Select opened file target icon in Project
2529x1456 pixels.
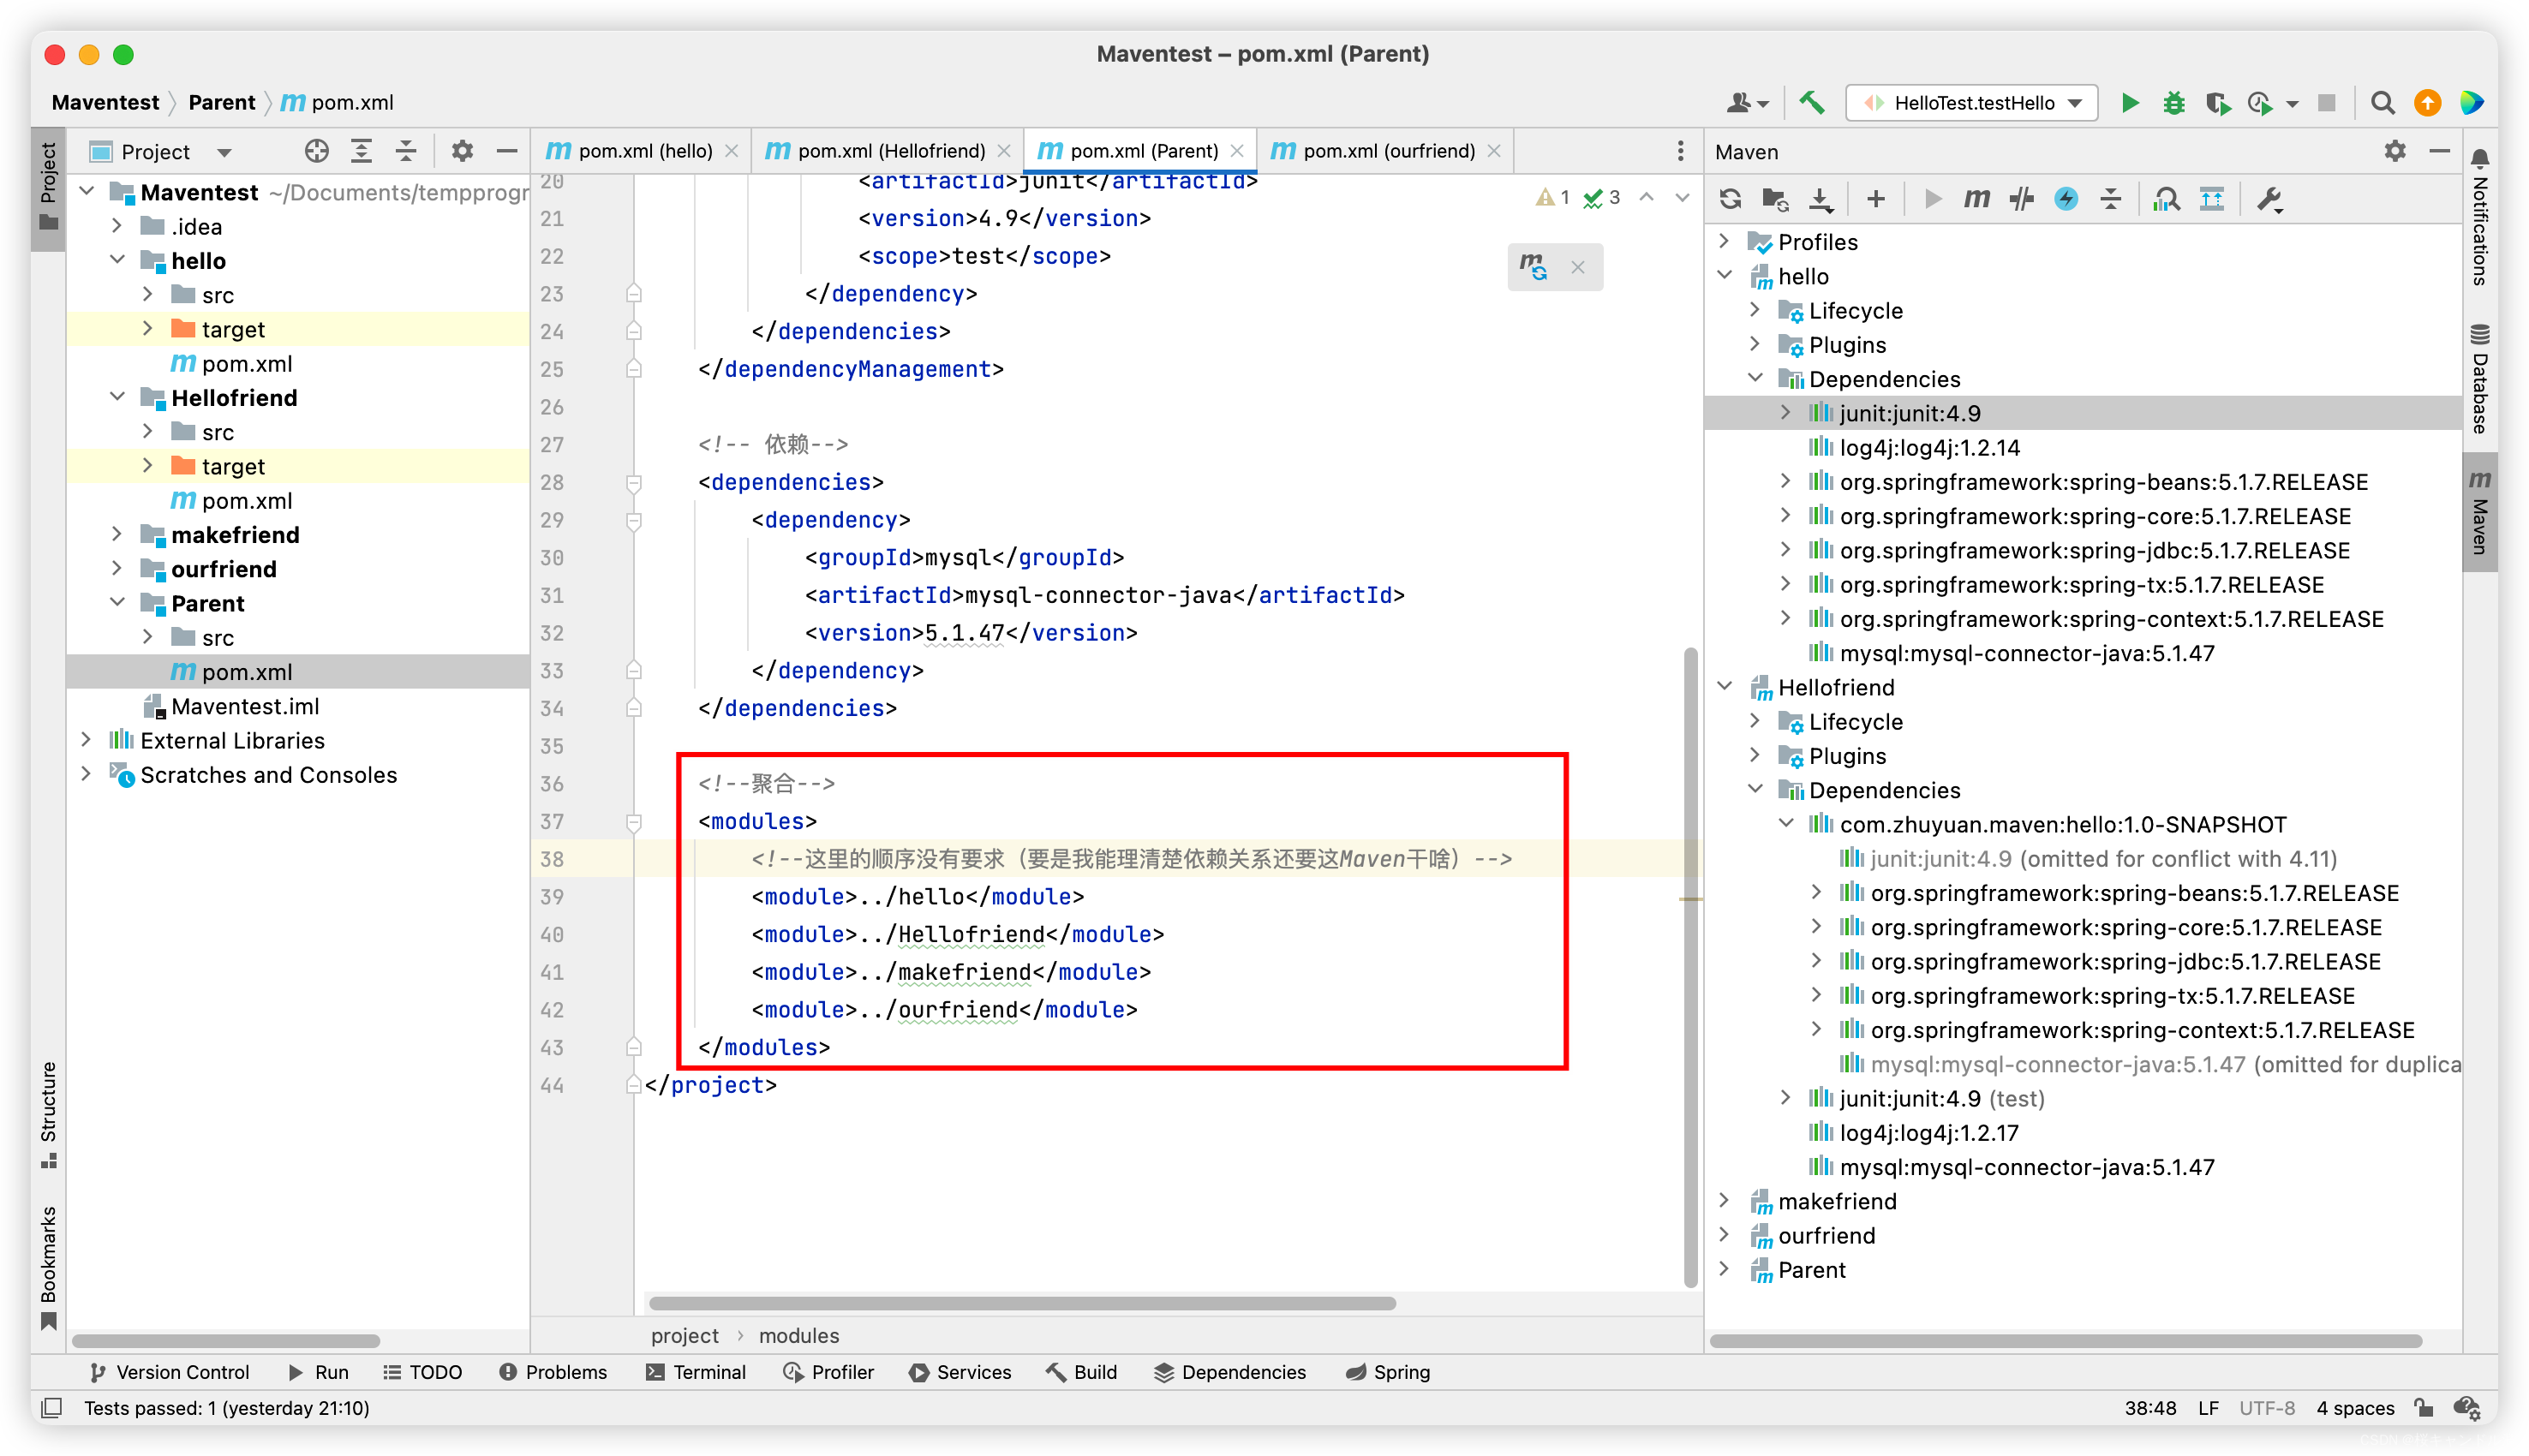(x=316, y=151)
